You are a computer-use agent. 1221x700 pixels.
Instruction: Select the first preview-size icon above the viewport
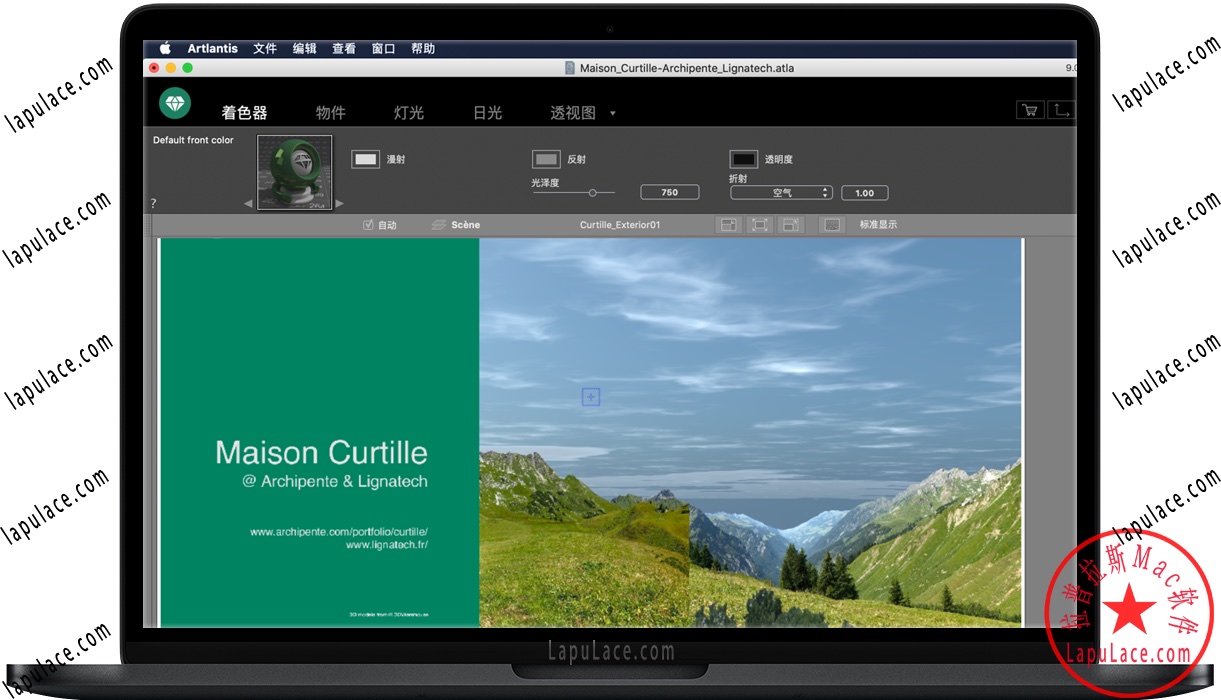pos(728,224)
